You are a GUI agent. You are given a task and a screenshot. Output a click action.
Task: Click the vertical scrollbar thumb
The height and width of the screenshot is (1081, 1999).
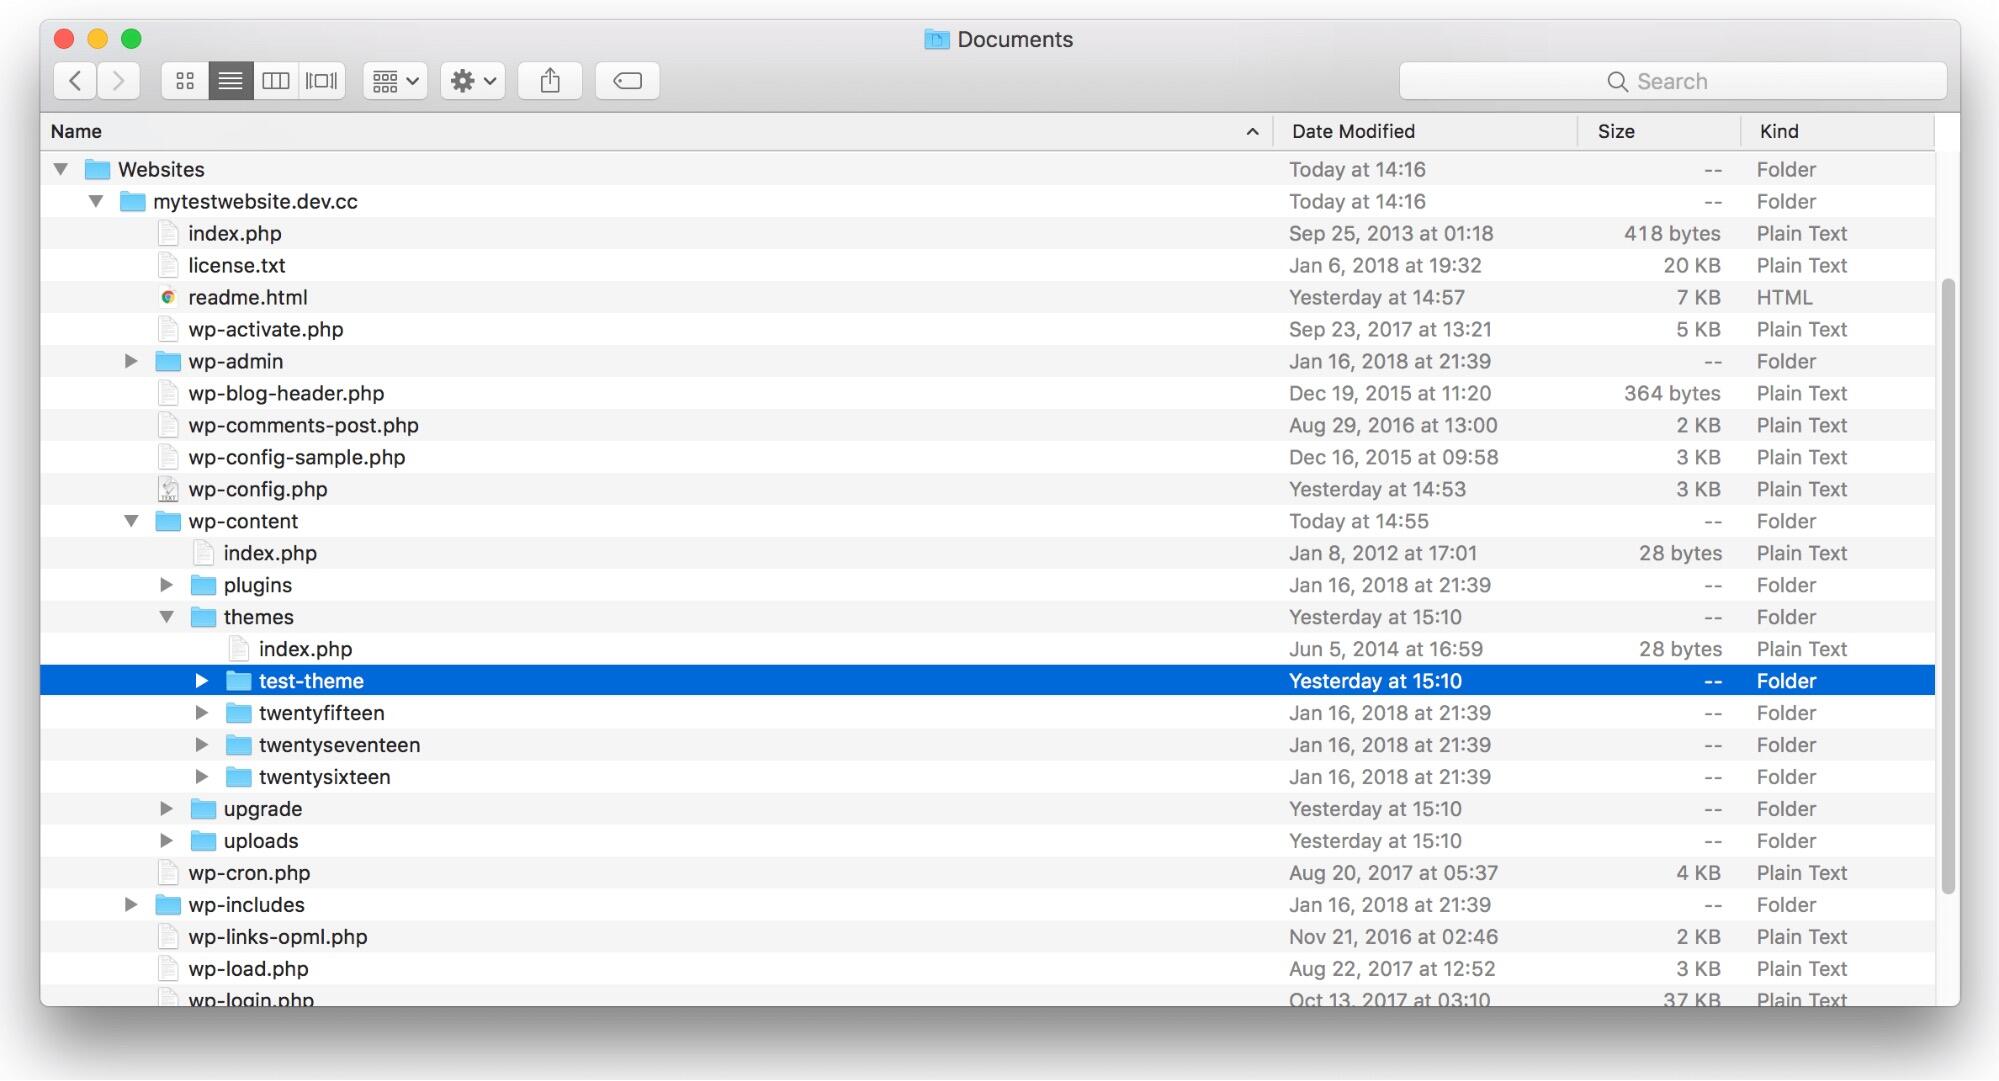point(1946,585)
